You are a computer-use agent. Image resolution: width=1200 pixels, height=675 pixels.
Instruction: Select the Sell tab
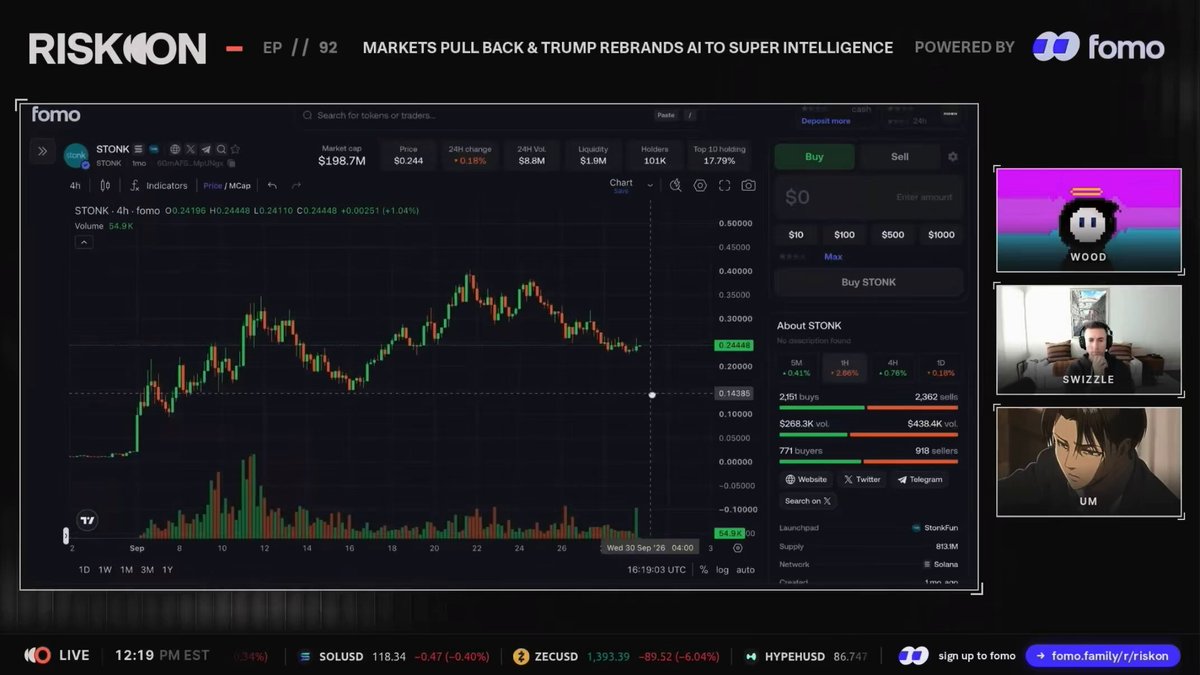[900, 157]
